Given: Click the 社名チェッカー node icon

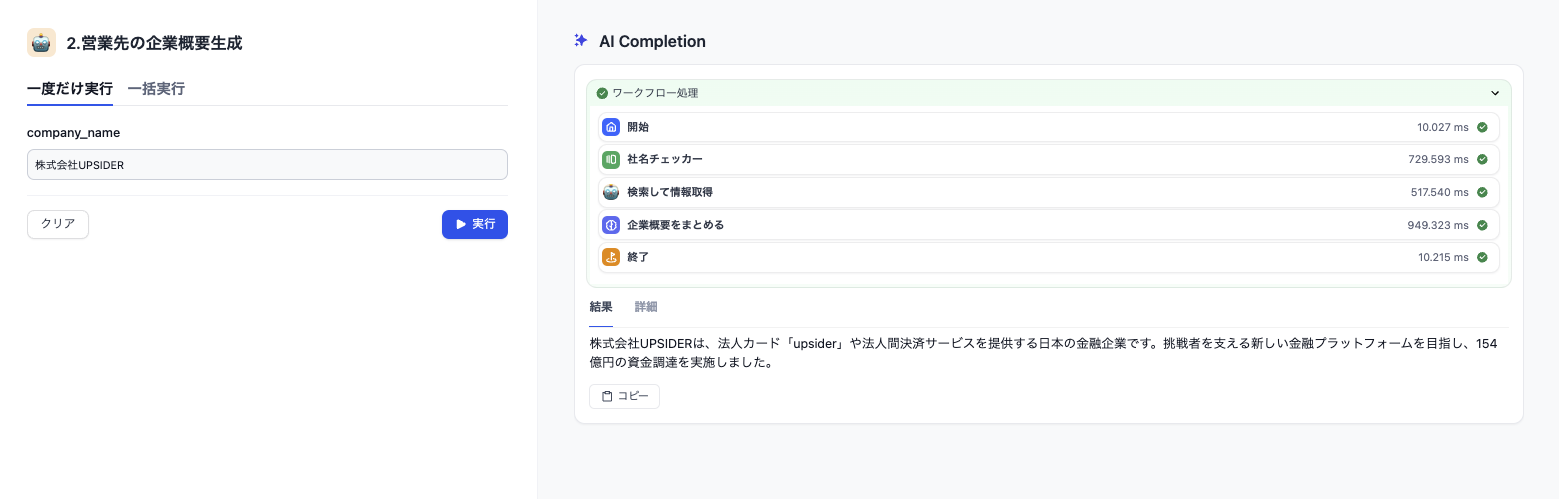Looking at the screenshot, I should click(611, 160).
